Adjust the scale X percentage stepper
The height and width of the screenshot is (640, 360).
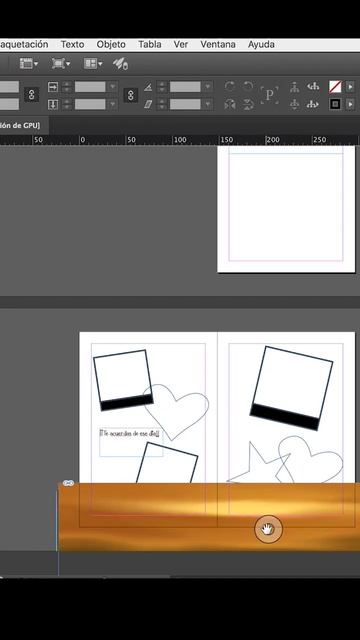coord(67,87)
